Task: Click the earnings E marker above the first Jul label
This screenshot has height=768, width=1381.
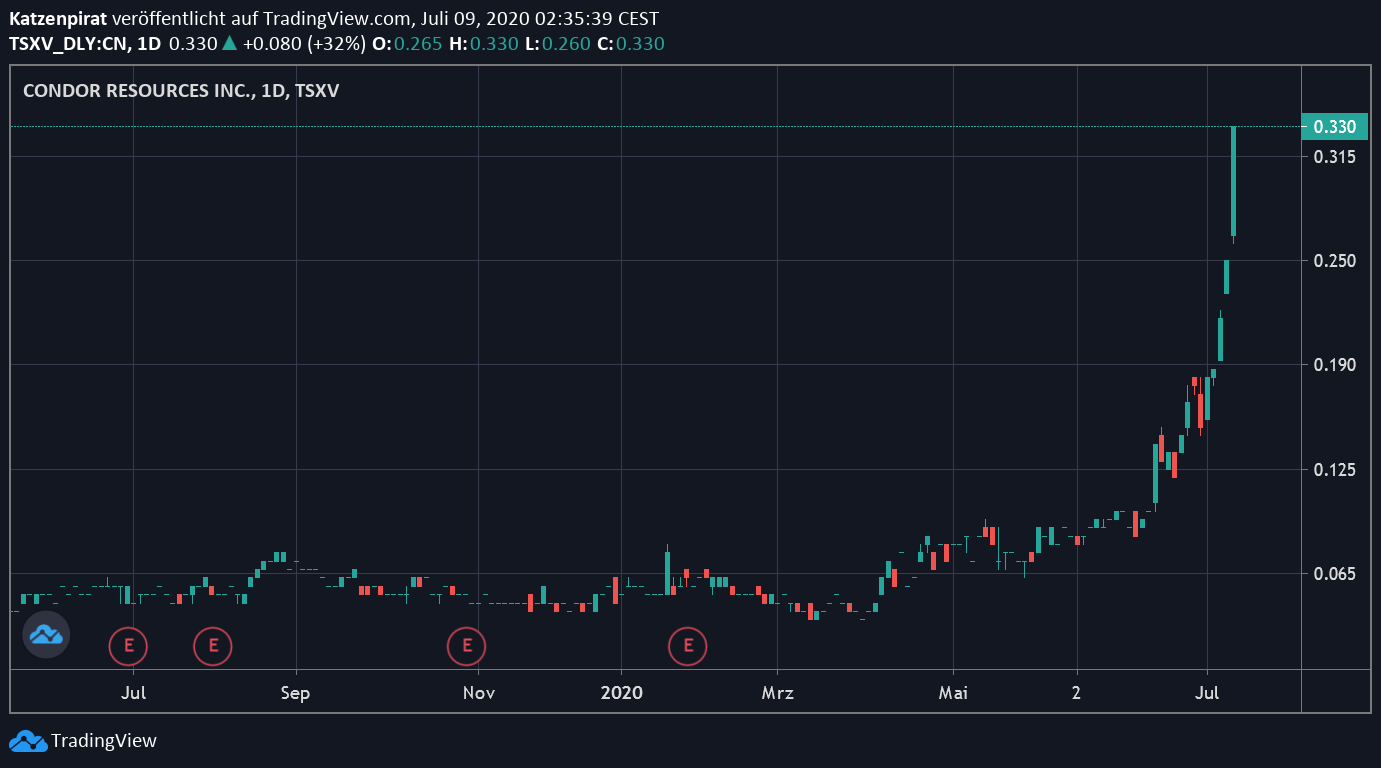Action: pos(128,646)
